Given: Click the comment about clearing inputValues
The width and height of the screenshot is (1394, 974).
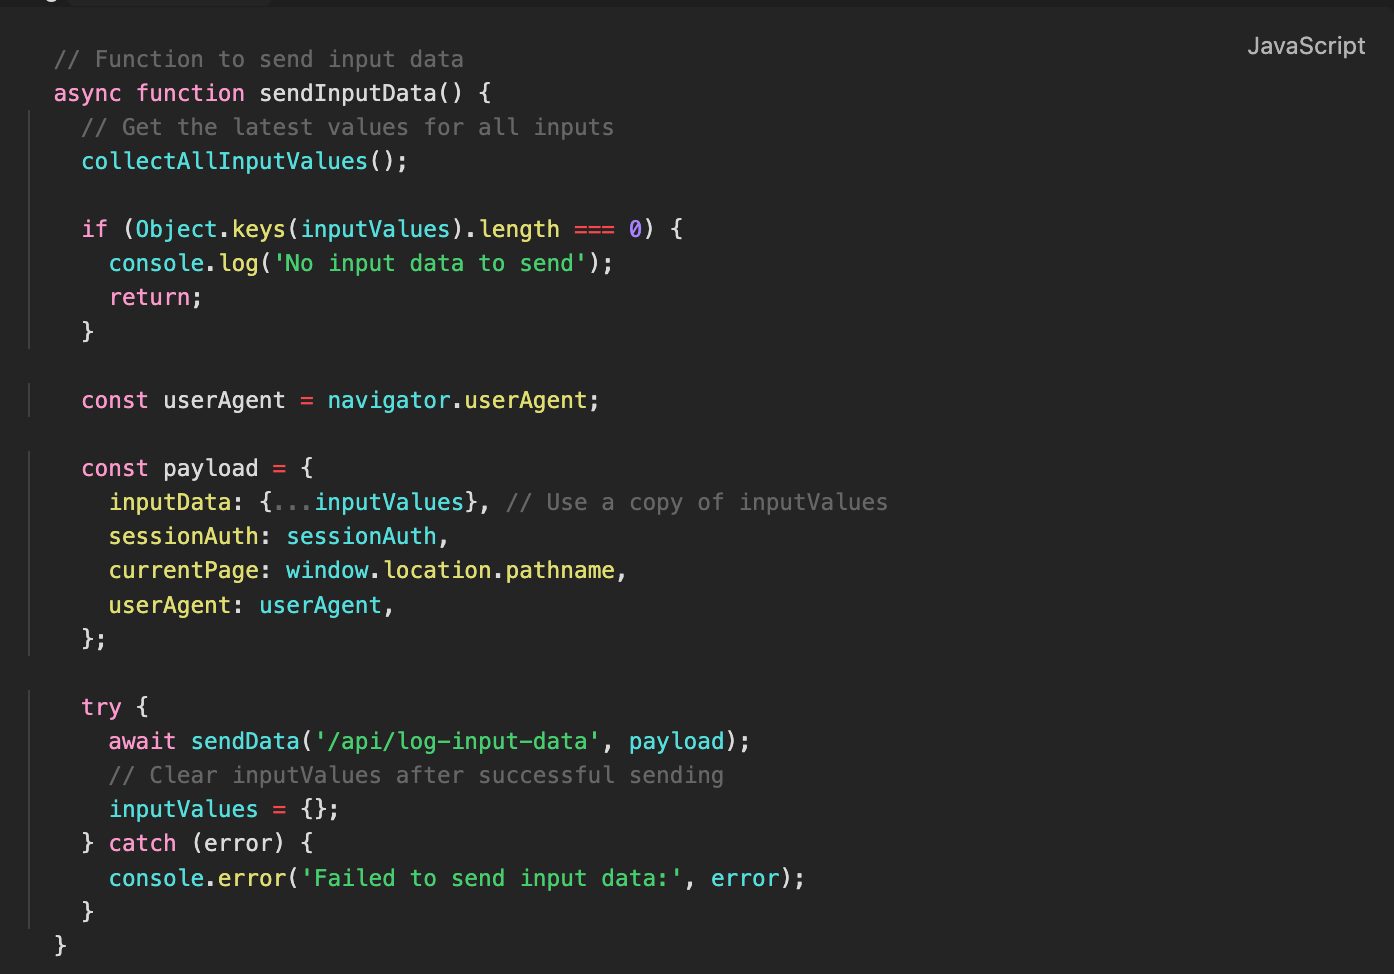Looking at the screenshot, I should pos(416,775).
